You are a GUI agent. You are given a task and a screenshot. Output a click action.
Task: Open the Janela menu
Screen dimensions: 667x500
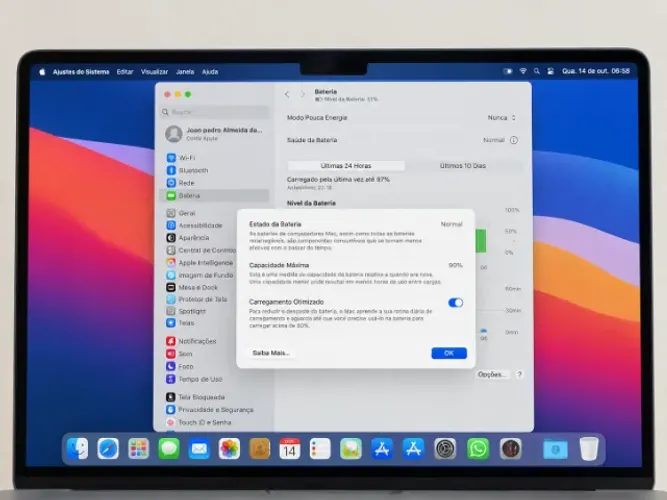point(185,72)
